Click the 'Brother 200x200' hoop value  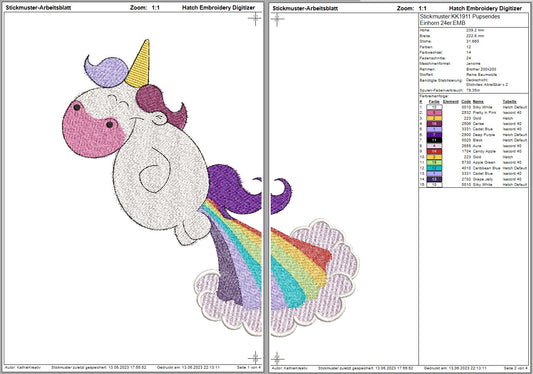(x=481, y=69)
